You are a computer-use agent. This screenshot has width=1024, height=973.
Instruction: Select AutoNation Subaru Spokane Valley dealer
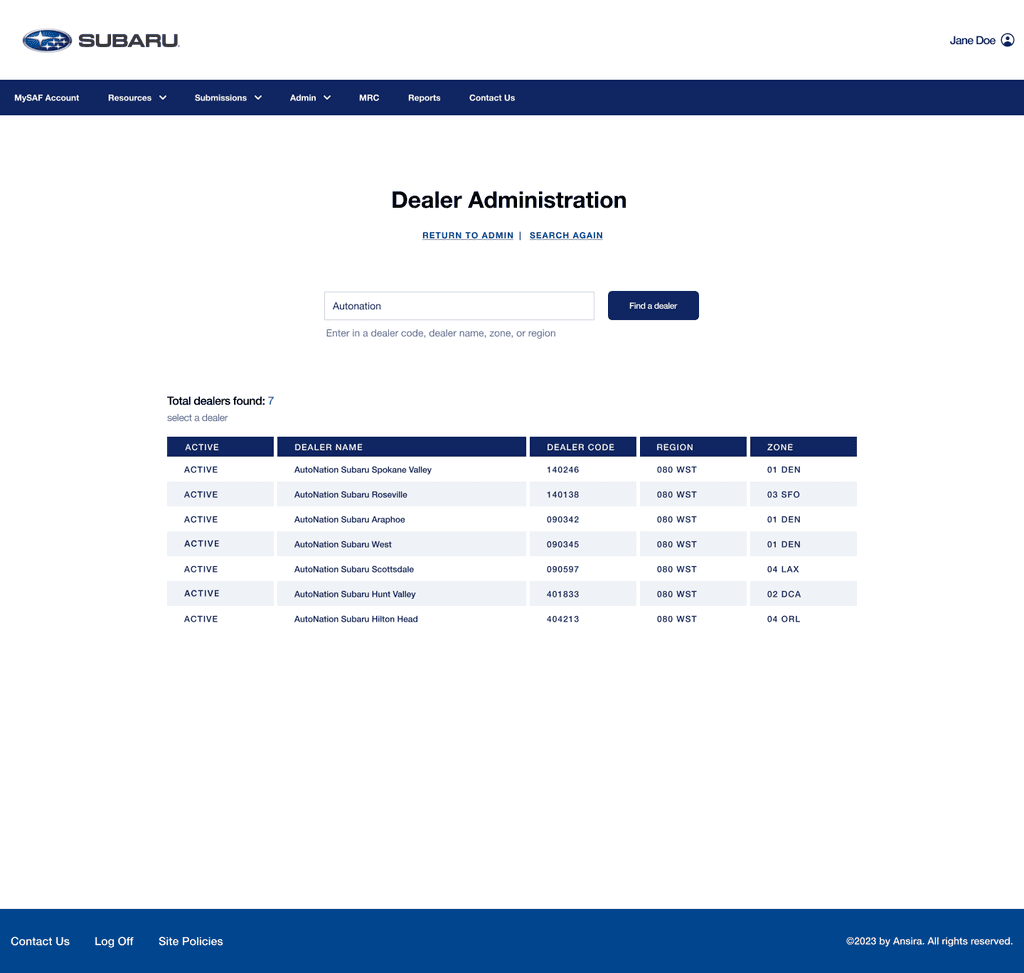[362, 470]
